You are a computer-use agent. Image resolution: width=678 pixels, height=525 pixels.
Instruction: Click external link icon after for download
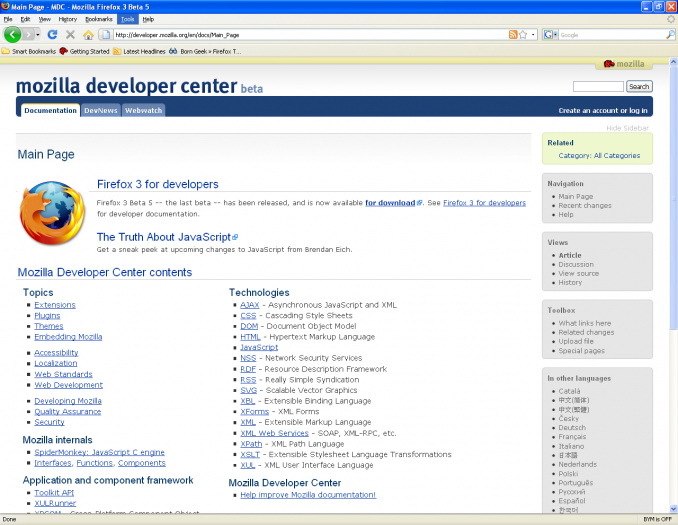(419, 203)
